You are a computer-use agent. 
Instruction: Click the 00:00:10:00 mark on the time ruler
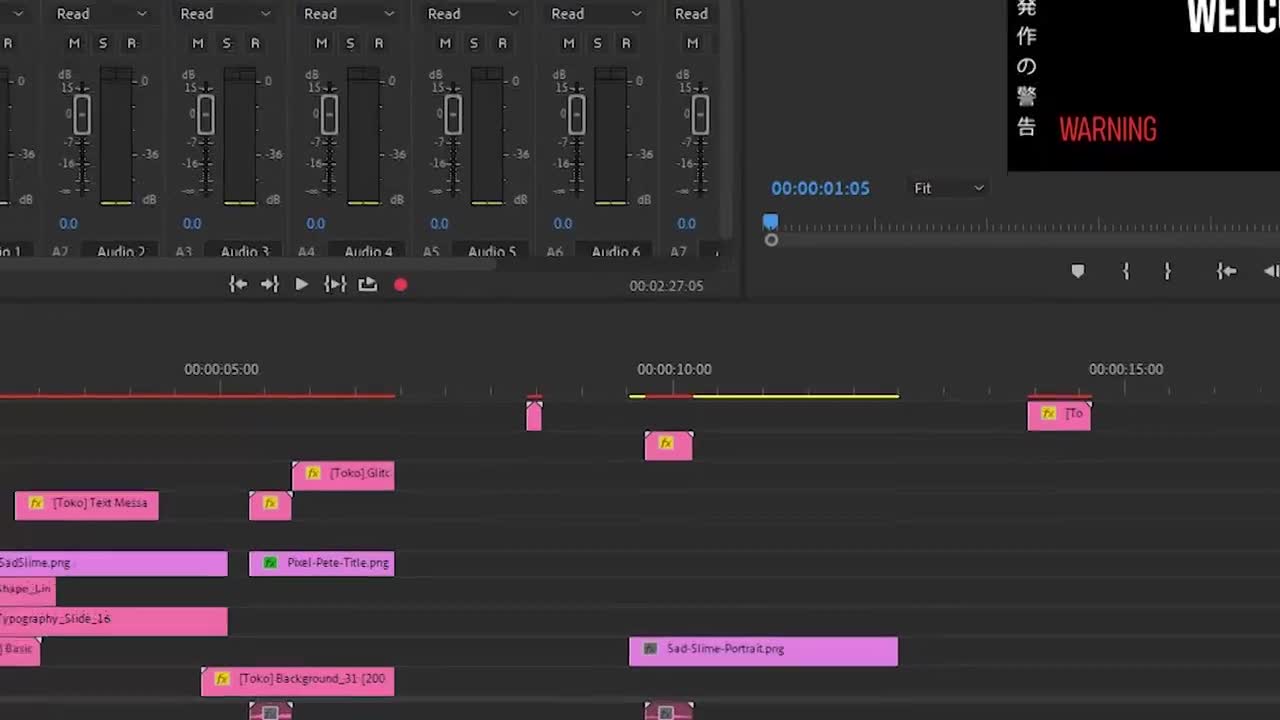coord(675,369)
